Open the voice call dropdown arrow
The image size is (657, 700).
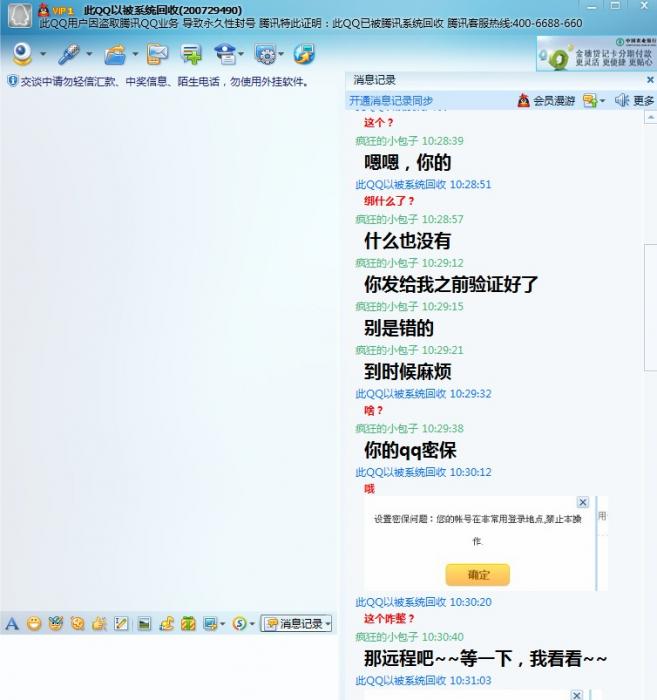pyautogui.click(x=89, y=54)
